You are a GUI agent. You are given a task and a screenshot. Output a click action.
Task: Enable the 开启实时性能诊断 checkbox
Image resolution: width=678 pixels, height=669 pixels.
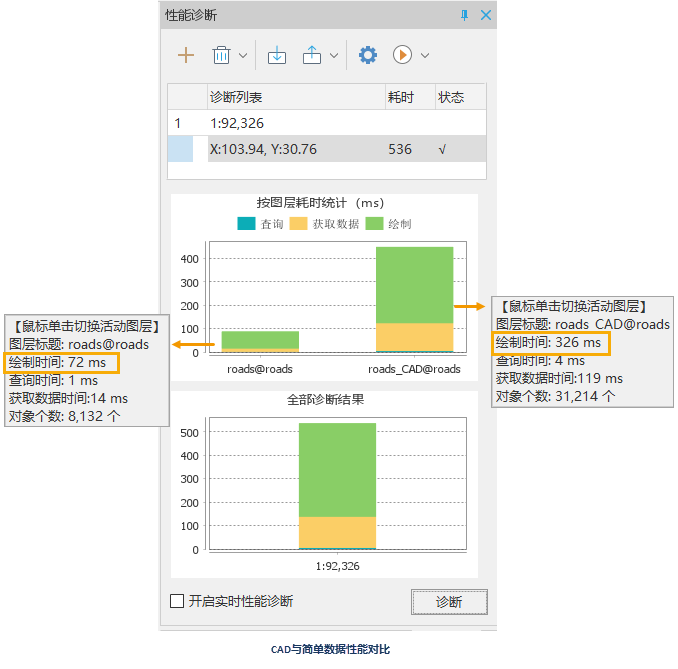(x=177, y=601)
